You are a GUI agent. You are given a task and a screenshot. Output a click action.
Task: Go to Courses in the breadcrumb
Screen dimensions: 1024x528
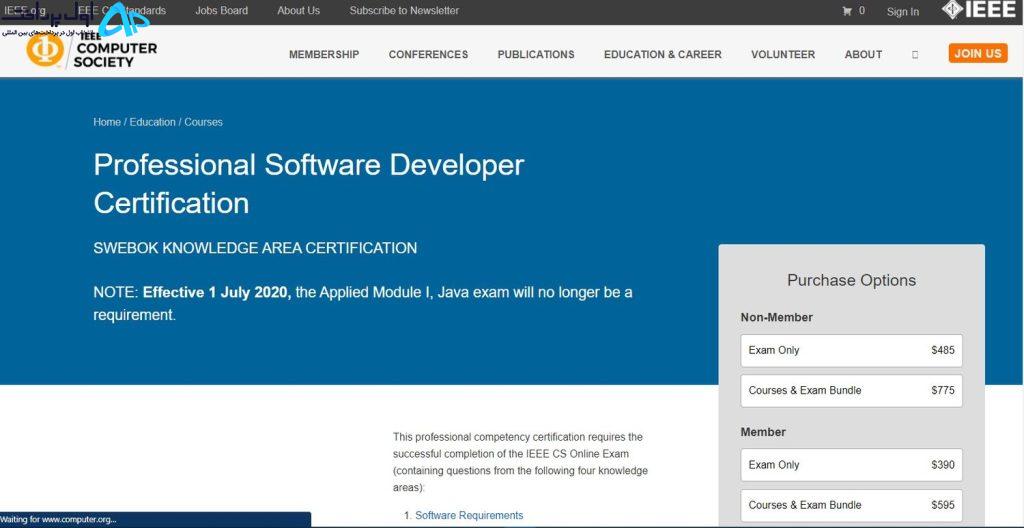pos(204,122)
